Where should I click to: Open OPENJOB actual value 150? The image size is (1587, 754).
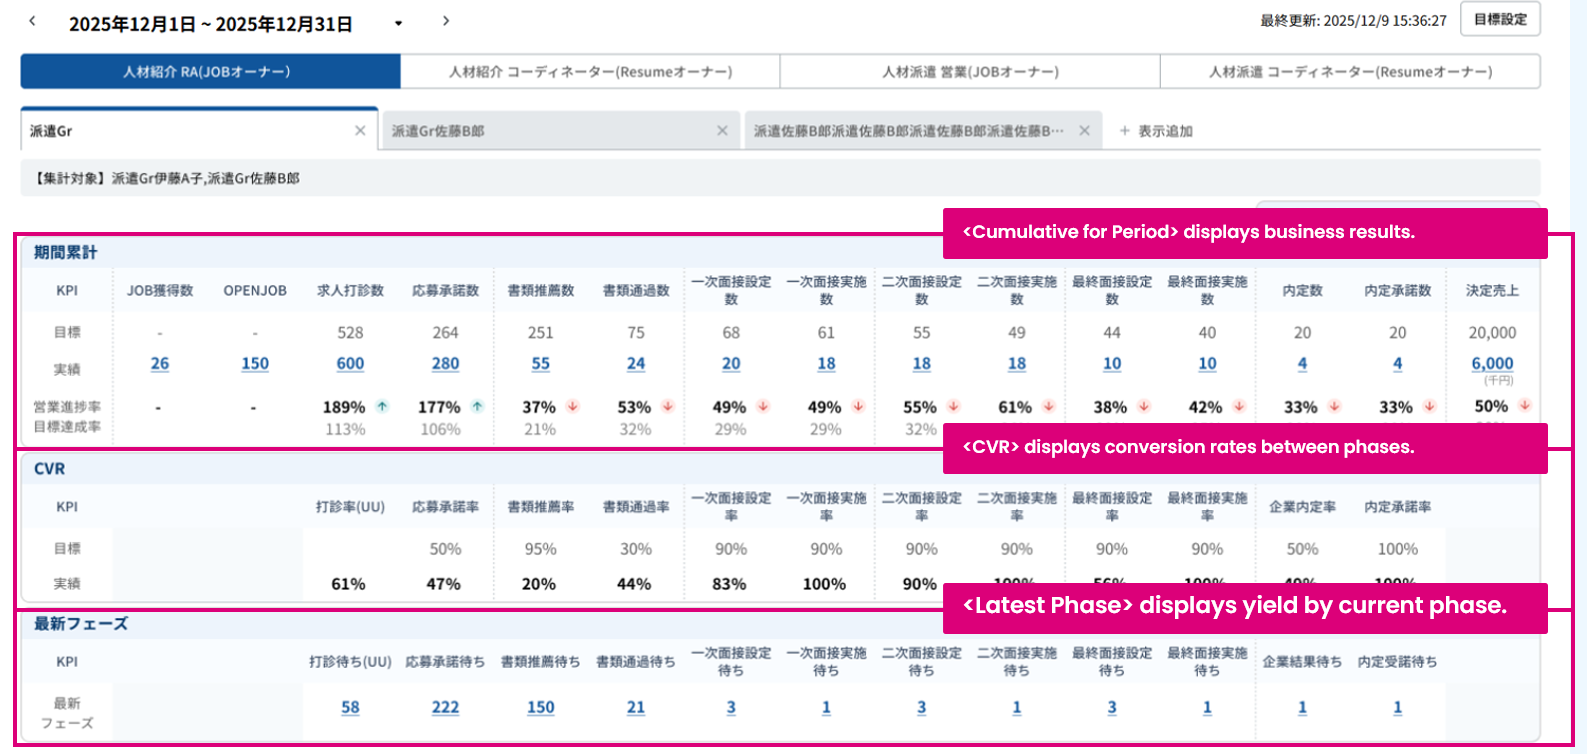point(255,364)
